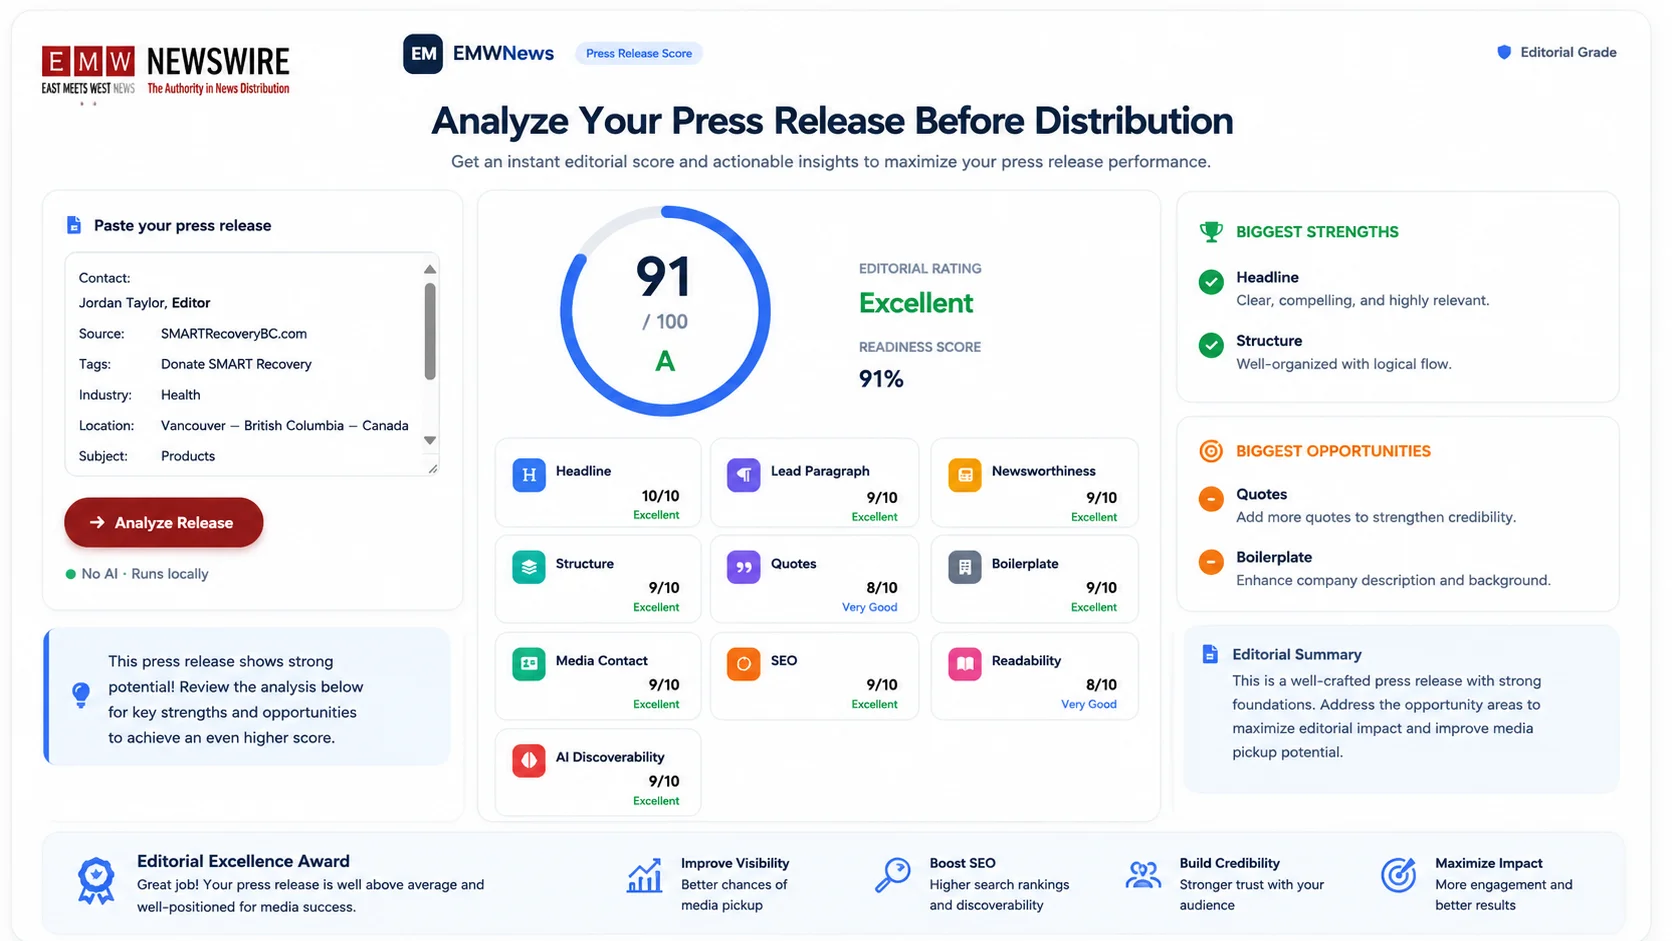This screenshot has width=1672, height=941.
Task: Click the lightbulb tip icon
Action: (x=81, y=695)
